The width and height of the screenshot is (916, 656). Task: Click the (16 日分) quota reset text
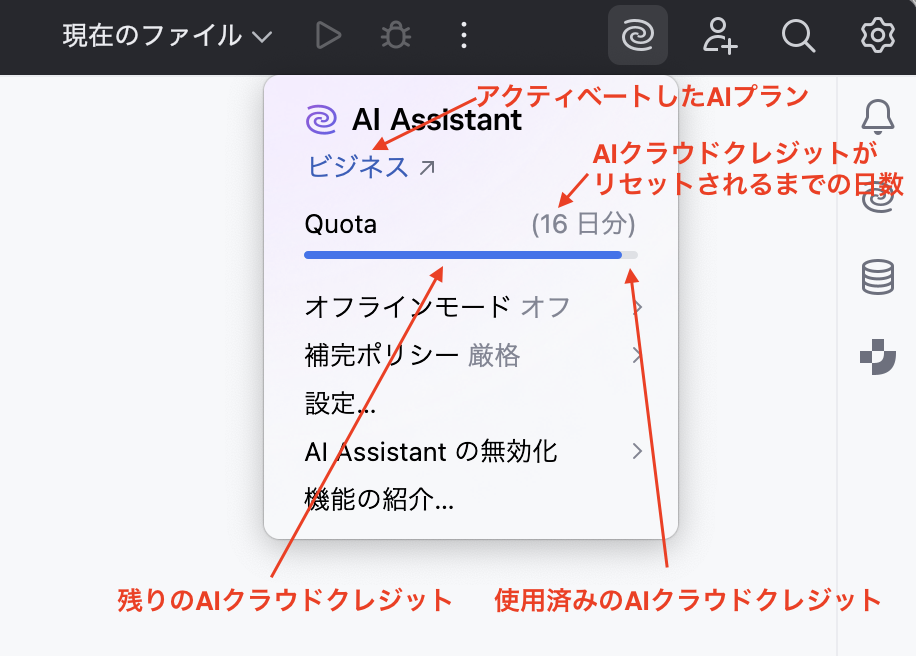[583, 224]
